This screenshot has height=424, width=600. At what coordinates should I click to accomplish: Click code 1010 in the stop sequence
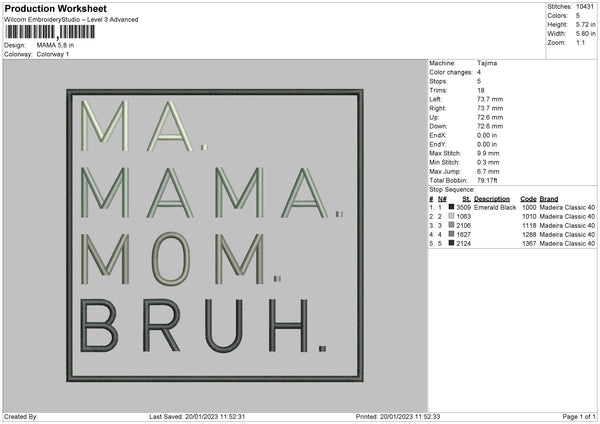pos(529,217)
